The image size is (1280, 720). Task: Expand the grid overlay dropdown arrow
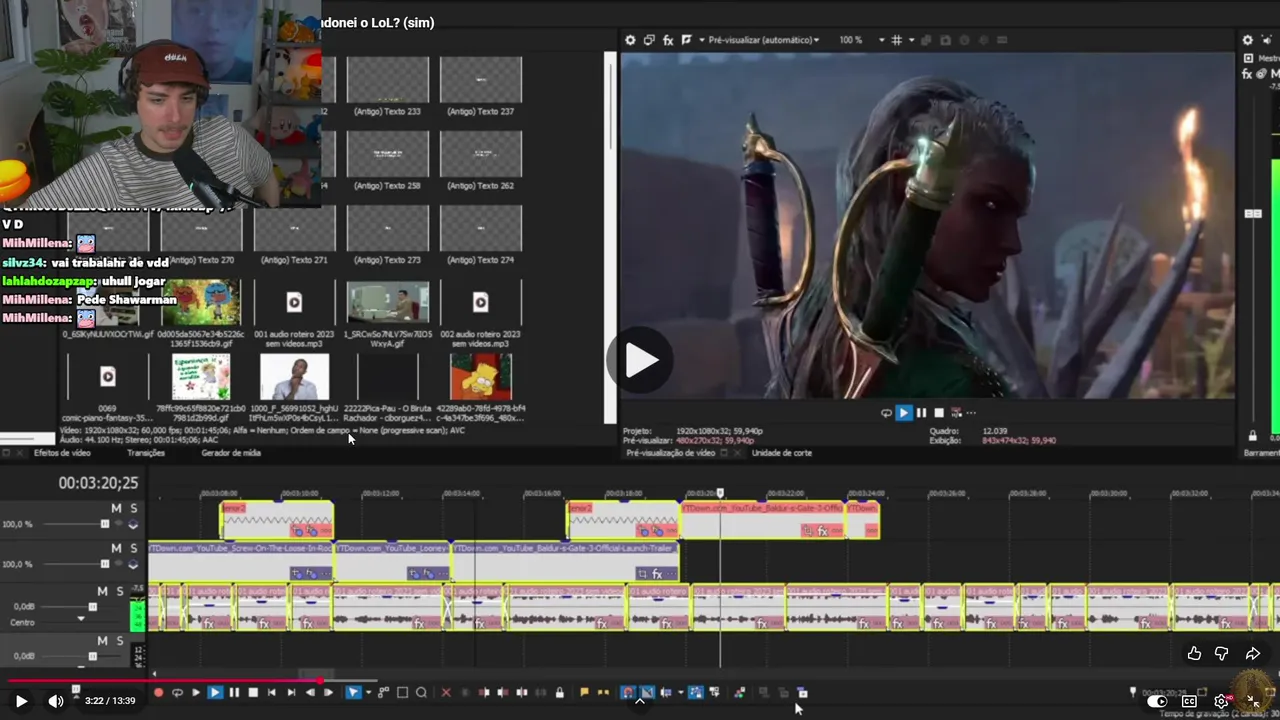(912, 40)
